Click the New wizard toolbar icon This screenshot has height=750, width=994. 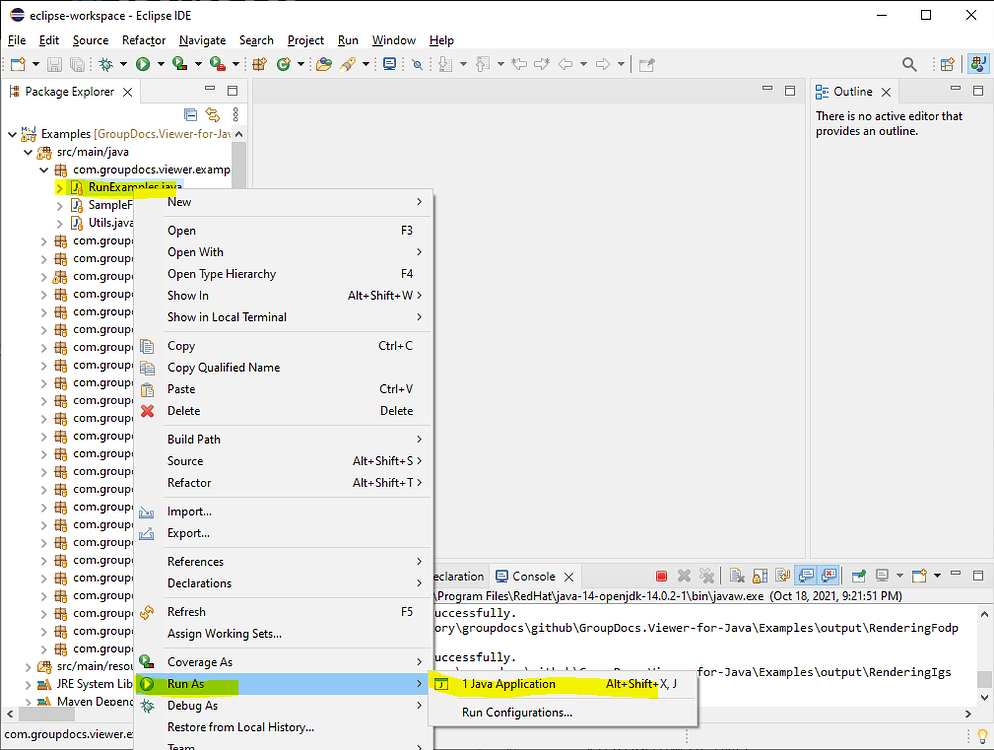18,64
